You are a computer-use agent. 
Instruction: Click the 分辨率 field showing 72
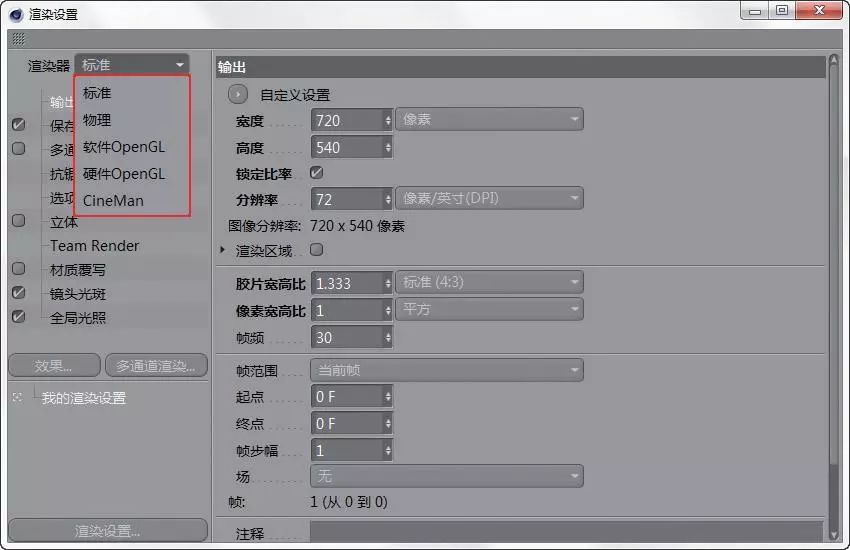click(347, 199)
